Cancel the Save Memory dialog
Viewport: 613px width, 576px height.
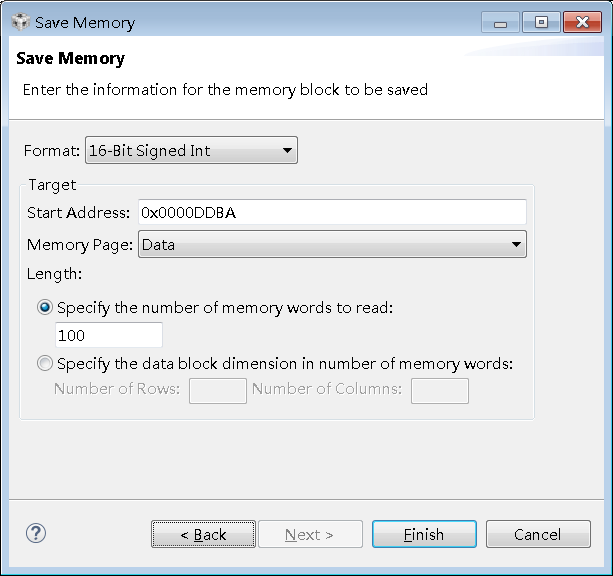(x=538, y=535)
